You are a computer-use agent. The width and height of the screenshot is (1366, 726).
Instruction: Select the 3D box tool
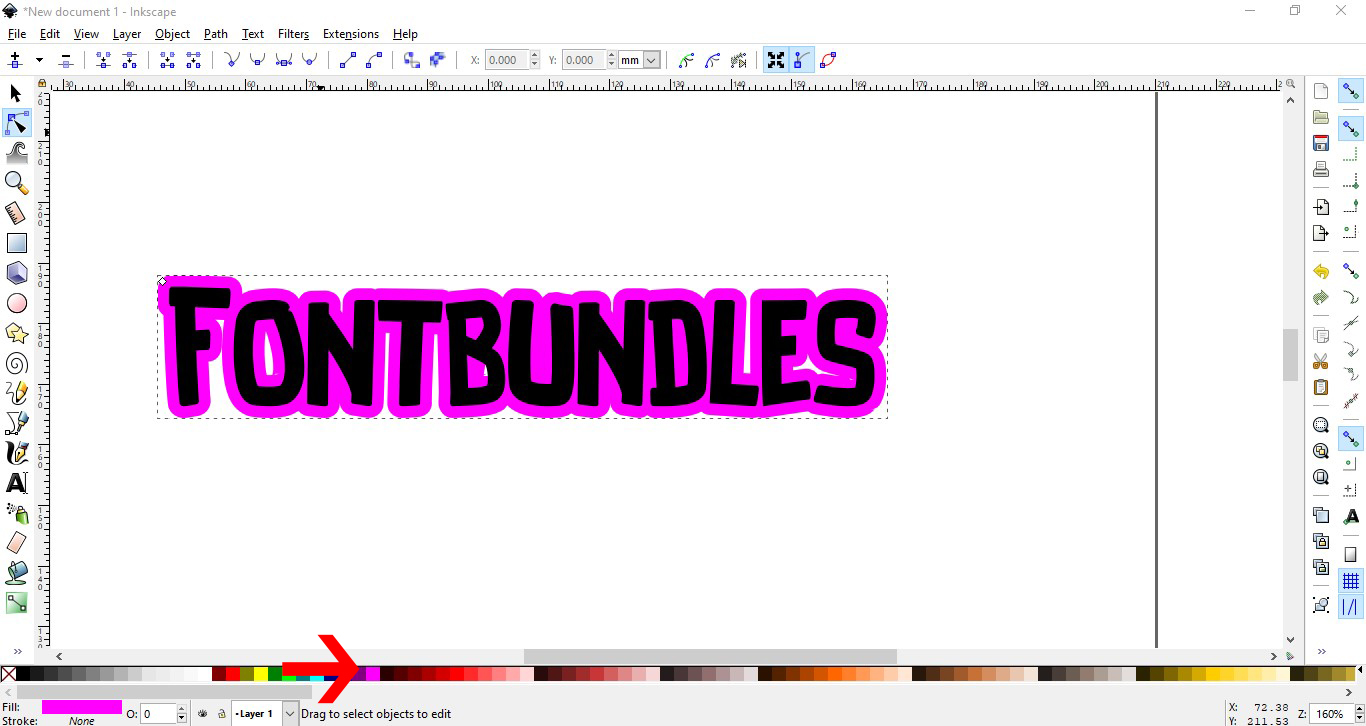pos(16,273)
